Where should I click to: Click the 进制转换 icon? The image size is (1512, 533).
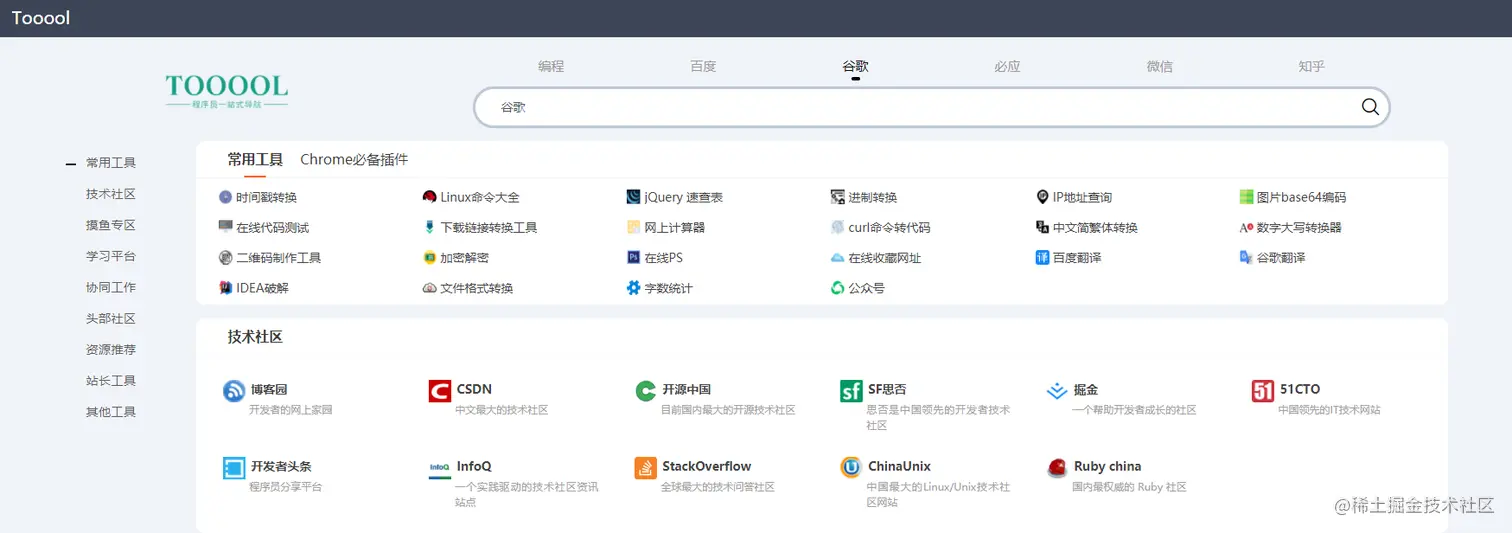coord(838,197)
